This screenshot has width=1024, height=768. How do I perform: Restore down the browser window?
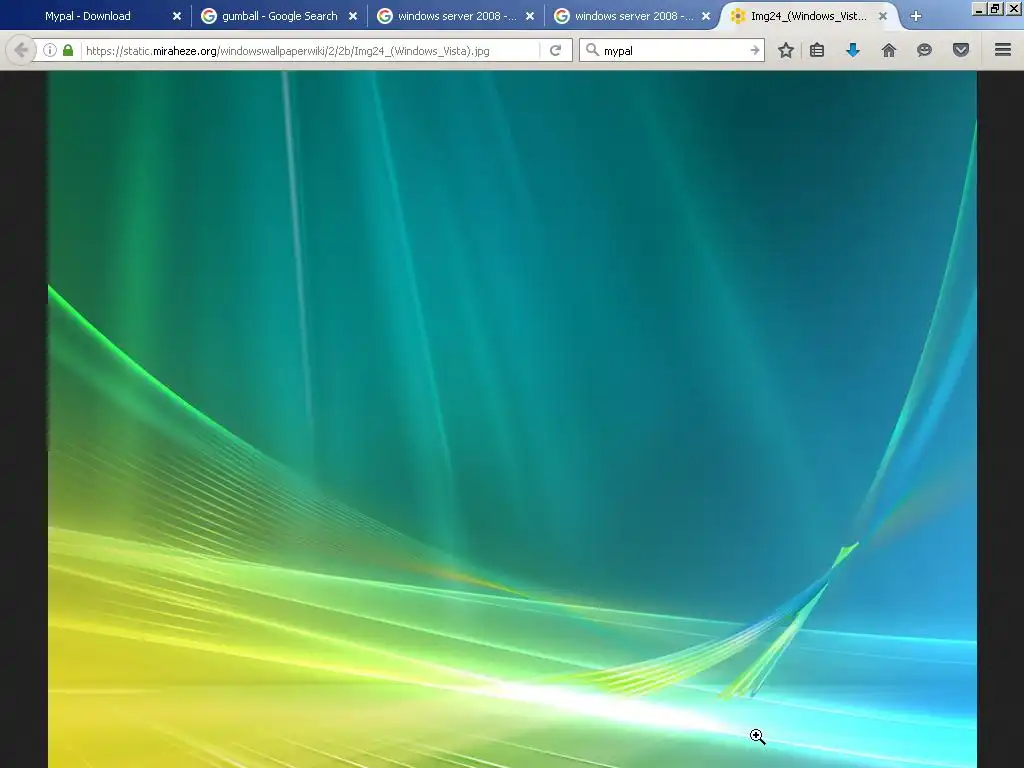pyautogui.click(x=995, y=8)
